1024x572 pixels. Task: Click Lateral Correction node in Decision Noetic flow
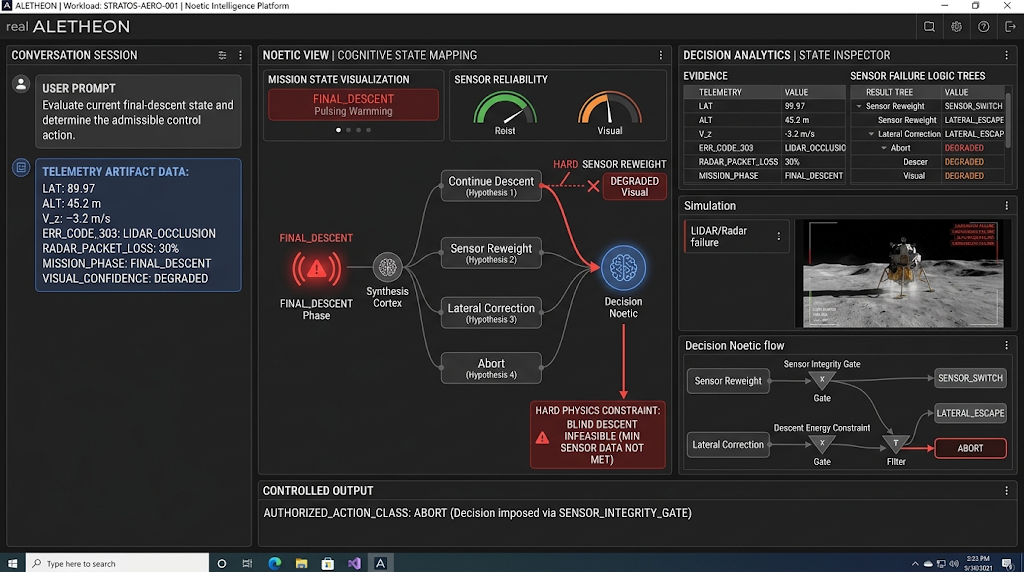(728, 445)
